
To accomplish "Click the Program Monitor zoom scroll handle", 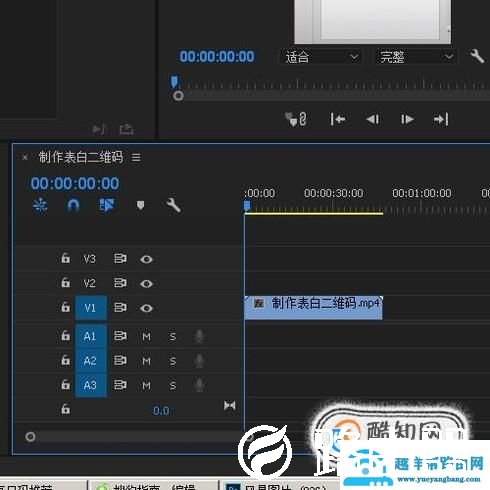I will [x=178, y=96].
